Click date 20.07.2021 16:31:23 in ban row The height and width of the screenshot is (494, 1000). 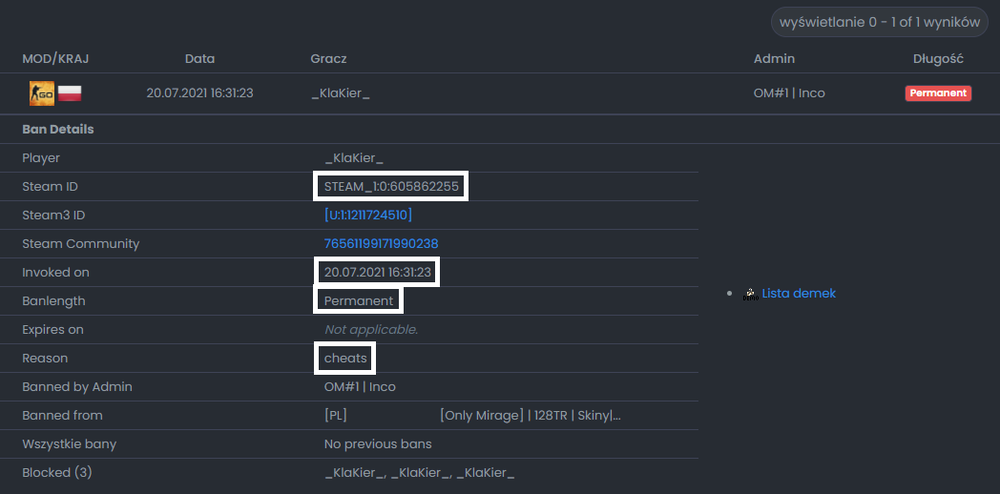[x=200, y=93]
